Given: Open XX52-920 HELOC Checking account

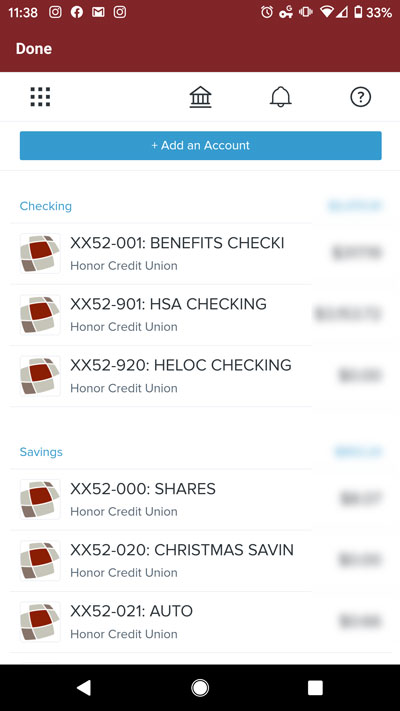Looking at the screenshot, I should click(x=200, y=376).
